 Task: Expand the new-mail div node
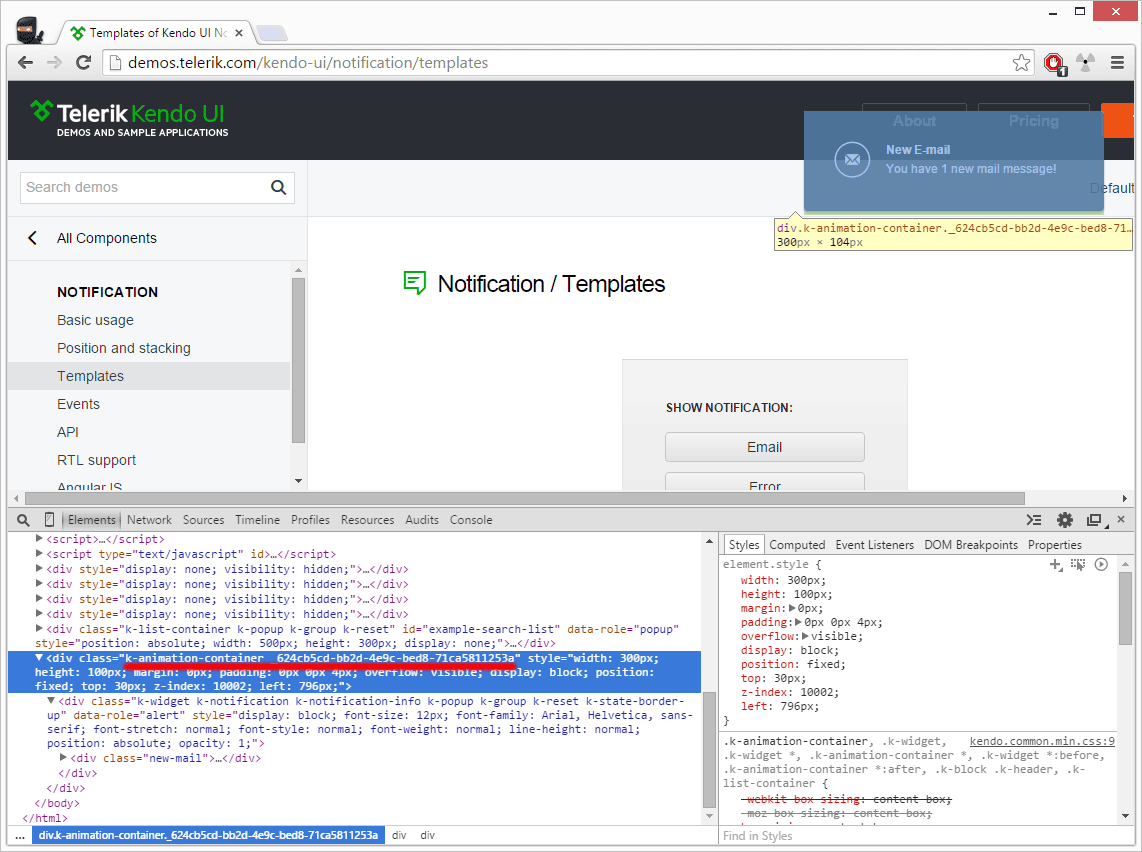[x=63, y=758]
